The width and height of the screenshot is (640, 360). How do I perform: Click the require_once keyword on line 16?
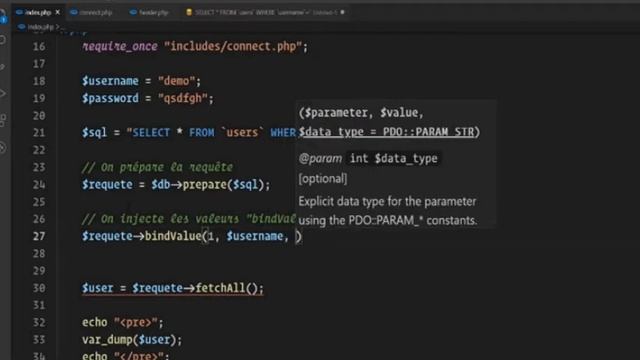[x=120, y=47]
